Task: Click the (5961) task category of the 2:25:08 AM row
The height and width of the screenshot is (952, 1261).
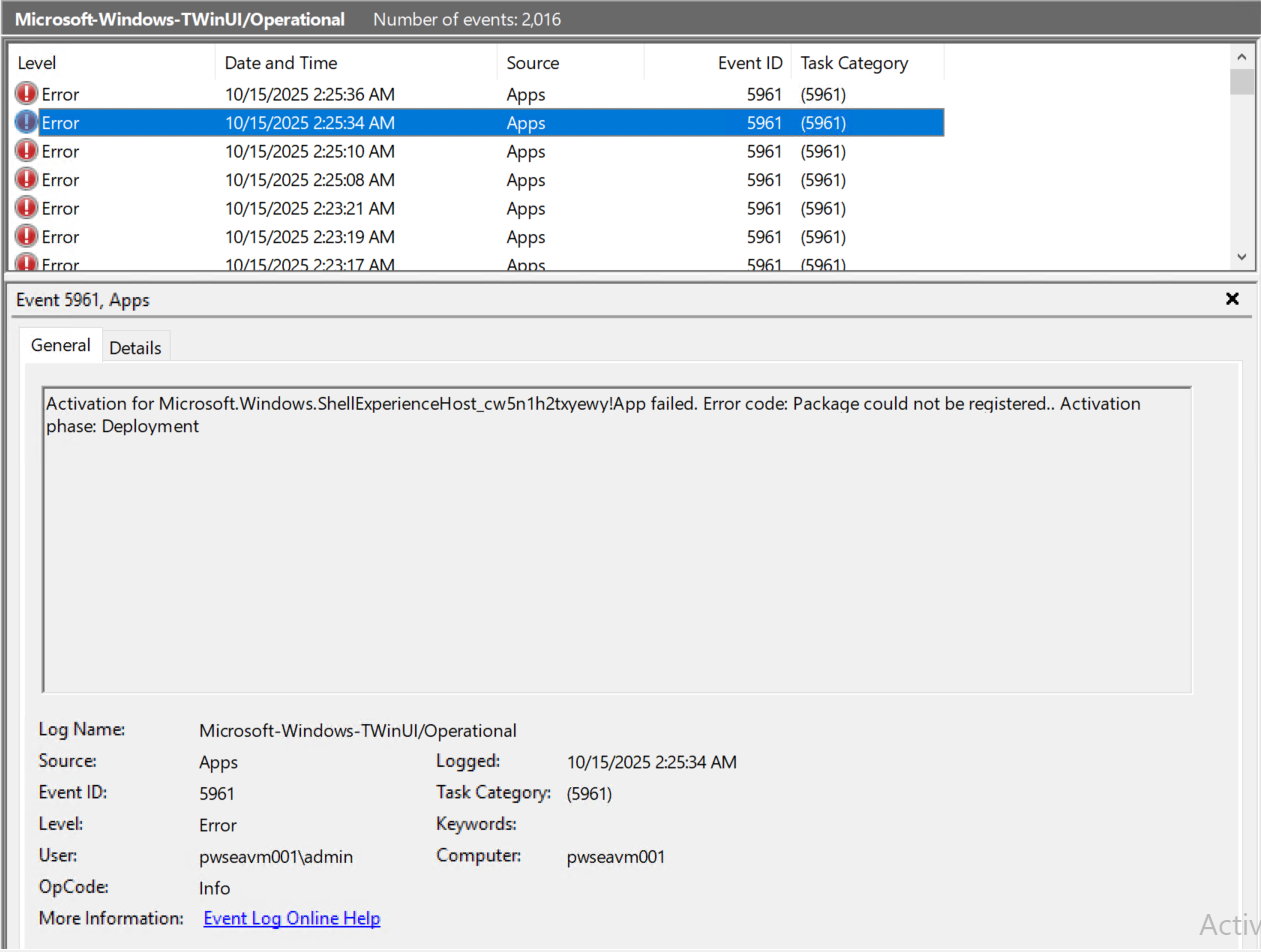Action: 823,180
